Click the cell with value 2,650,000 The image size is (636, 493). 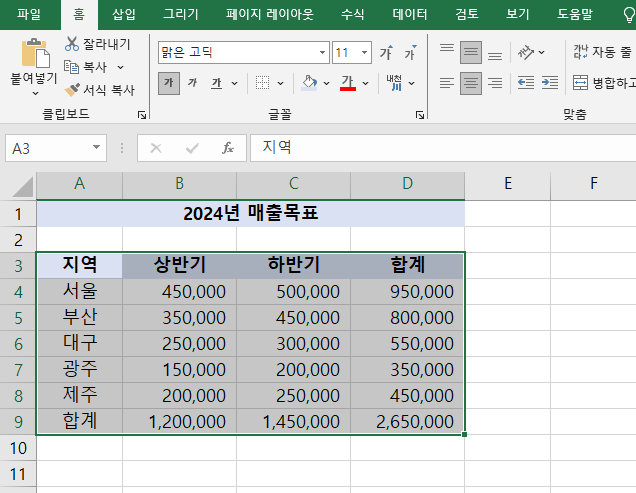(x=408, y=422)
